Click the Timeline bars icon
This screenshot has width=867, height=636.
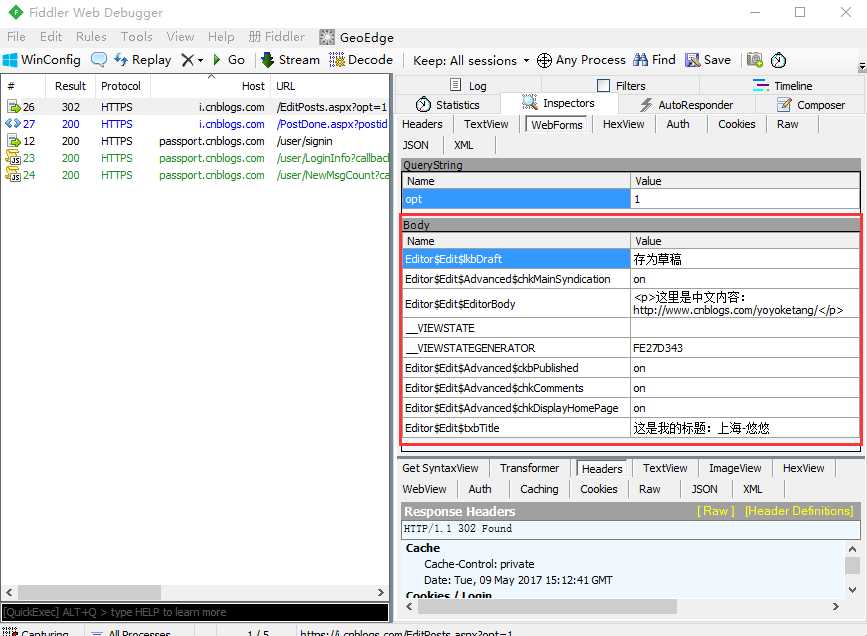coord(761,85)
